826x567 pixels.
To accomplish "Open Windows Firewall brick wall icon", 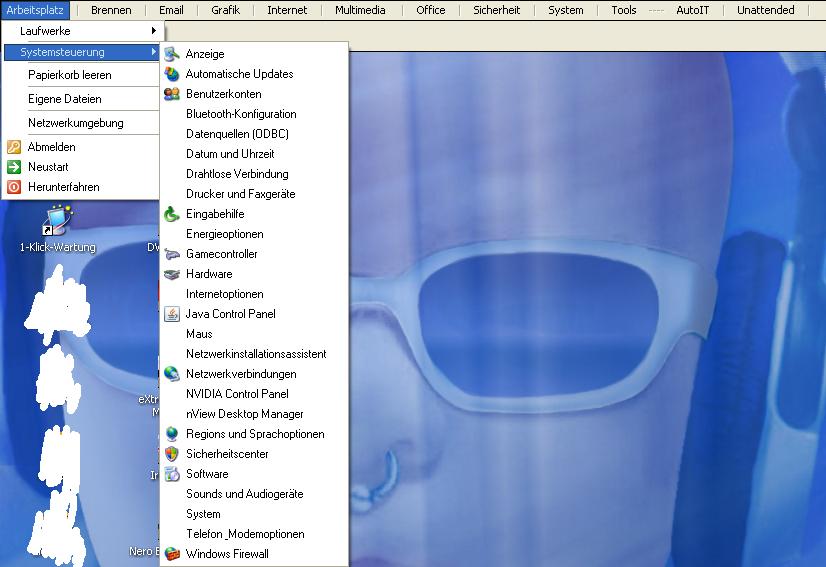I will (172, 554).
